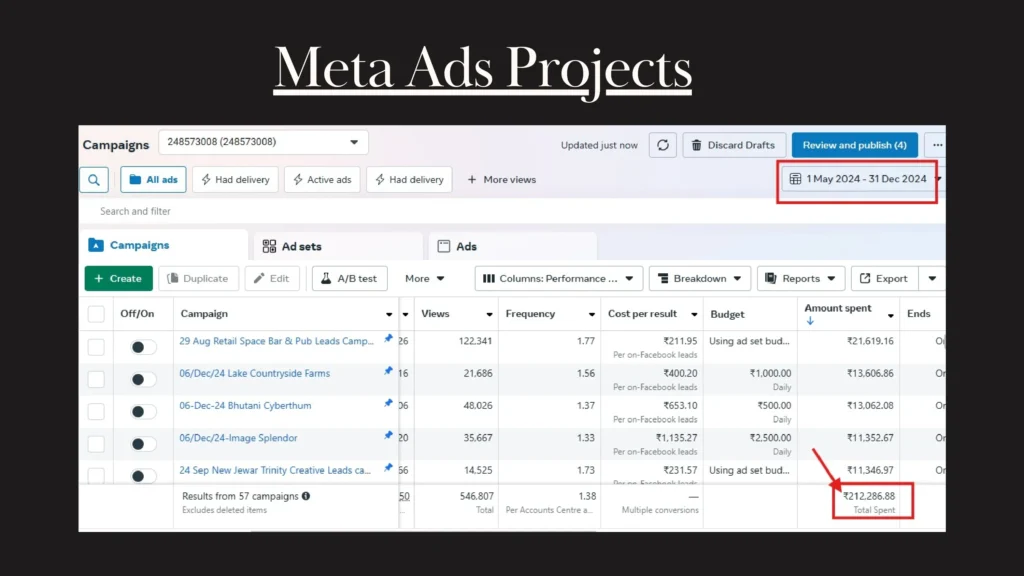
Task: Open the three-dots more options button
Action: tap(934, 145)
